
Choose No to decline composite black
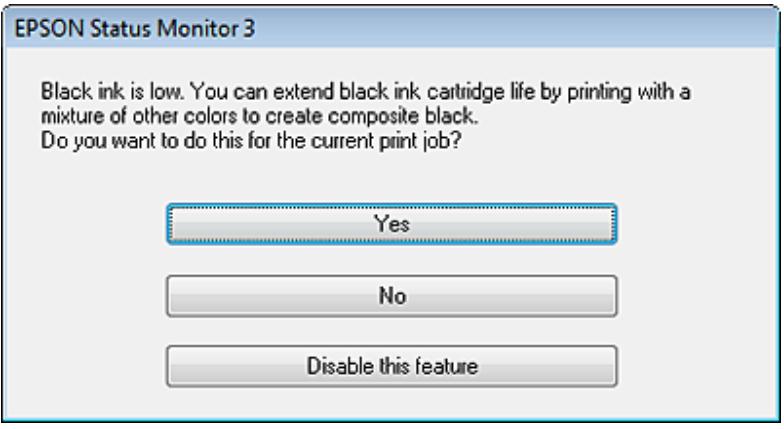tap(392, 296)
